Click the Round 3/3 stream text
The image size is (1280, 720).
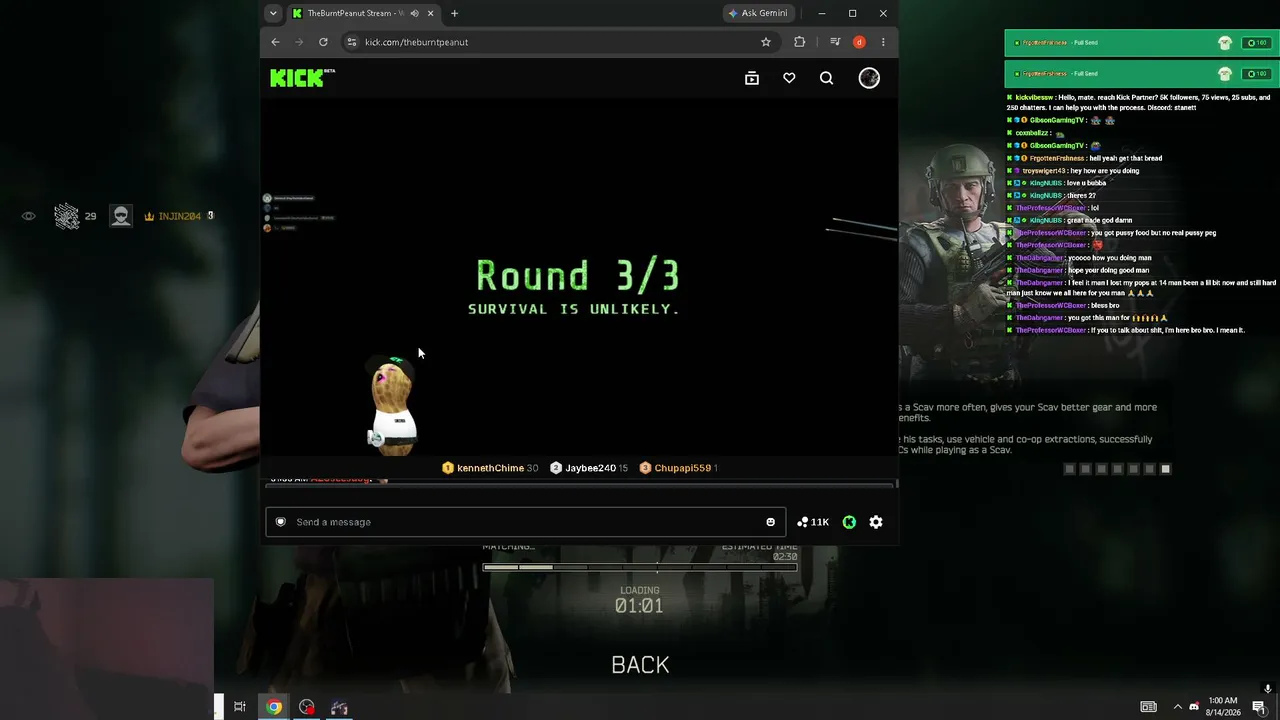point(577,275)
